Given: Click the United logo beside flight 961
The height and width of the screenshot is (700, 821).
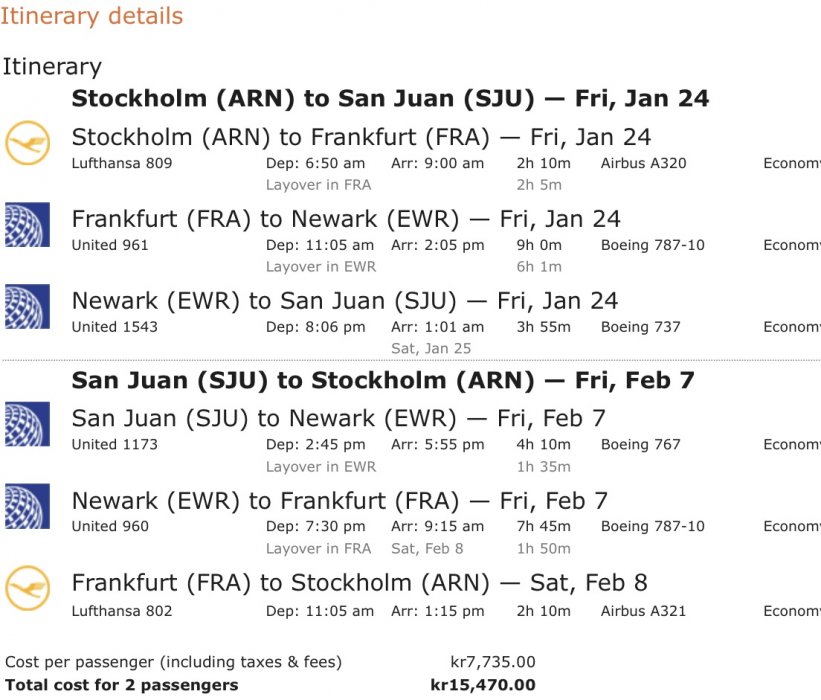Looking at the screenshot, I should 27,225.
